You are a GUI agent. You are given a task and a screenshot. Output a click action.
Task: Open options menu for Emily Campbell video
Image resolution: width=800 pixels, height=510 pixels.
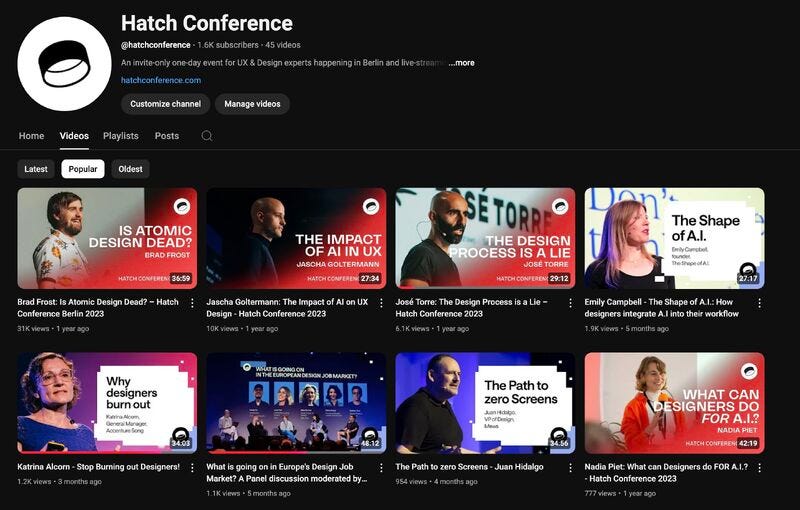[759, 303]
